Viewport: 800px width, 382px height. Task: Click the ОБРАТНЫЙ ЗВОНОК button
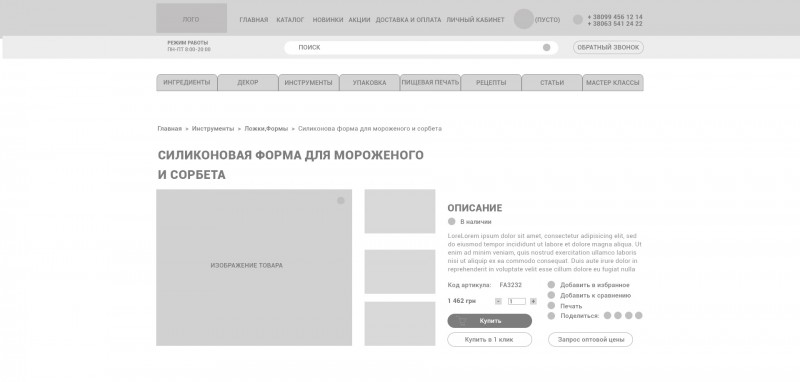608,47
